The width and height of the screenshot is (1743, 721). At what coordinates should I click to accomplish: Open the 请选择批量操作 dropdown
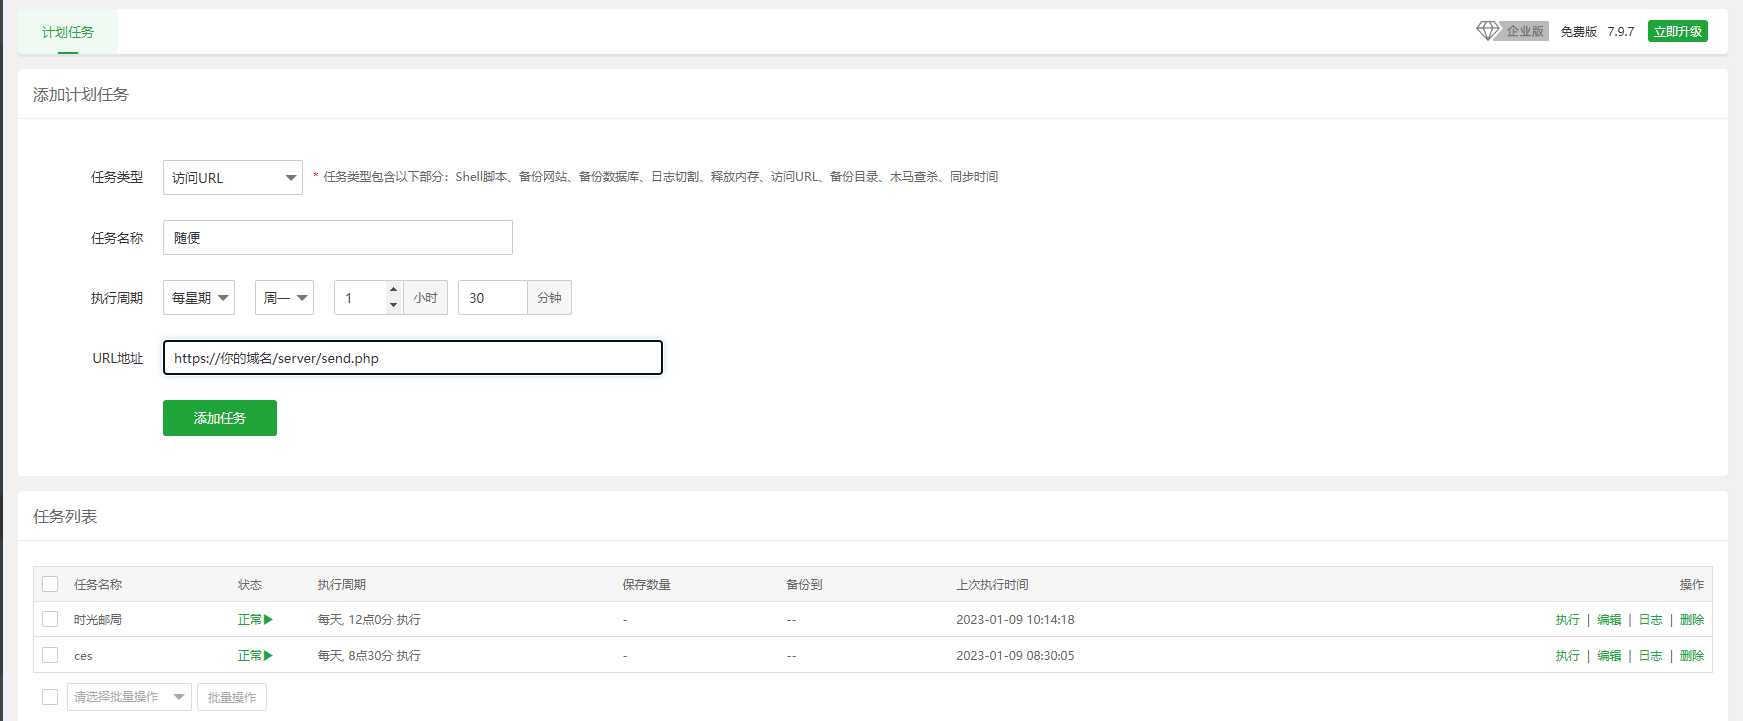coord(129,697)
